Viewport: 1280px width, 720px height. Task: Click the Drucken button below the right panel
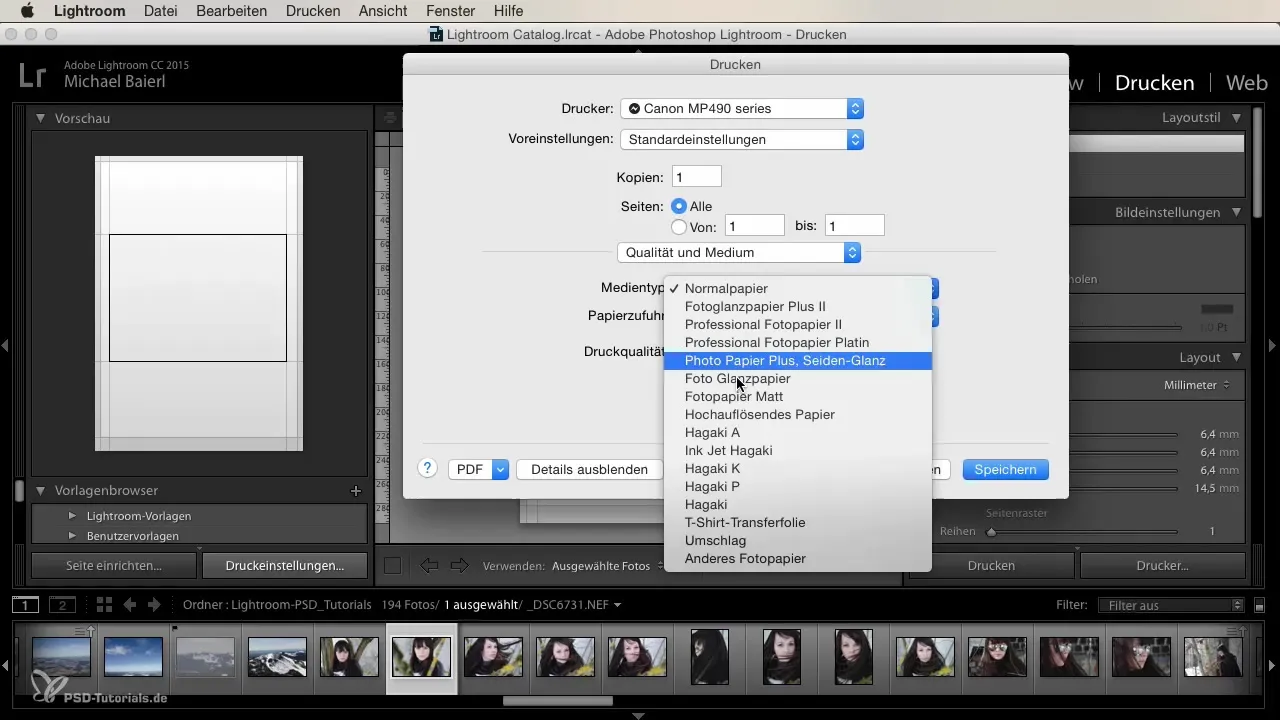coord(991,566)
